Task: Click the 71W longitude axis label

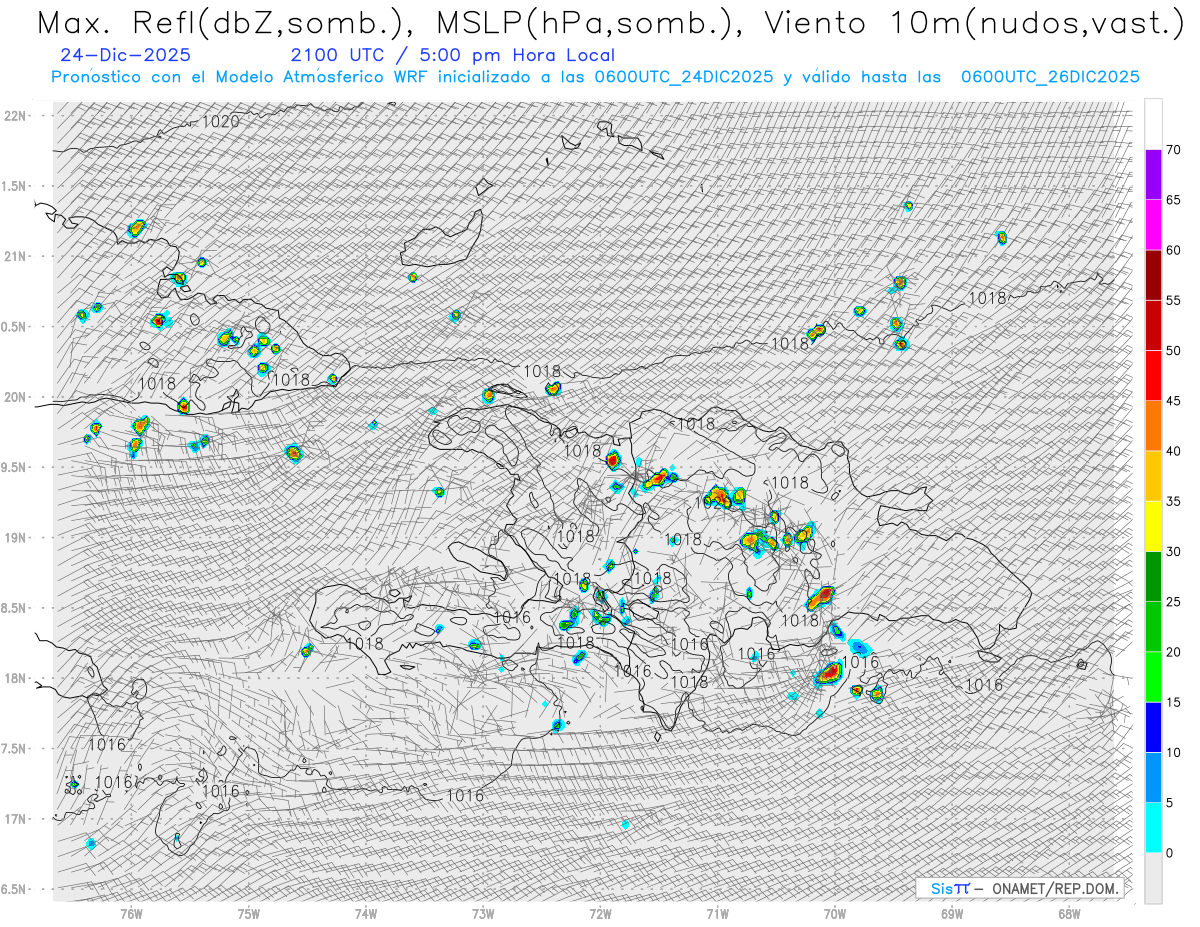Action: [x=717, y=914]
